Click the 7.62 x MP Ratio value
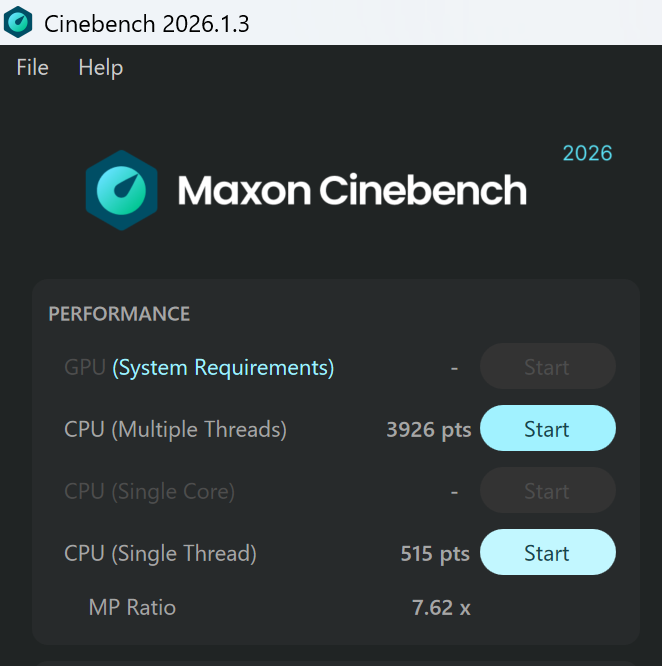The image size is (662, 666). click(x=441, y=607)
